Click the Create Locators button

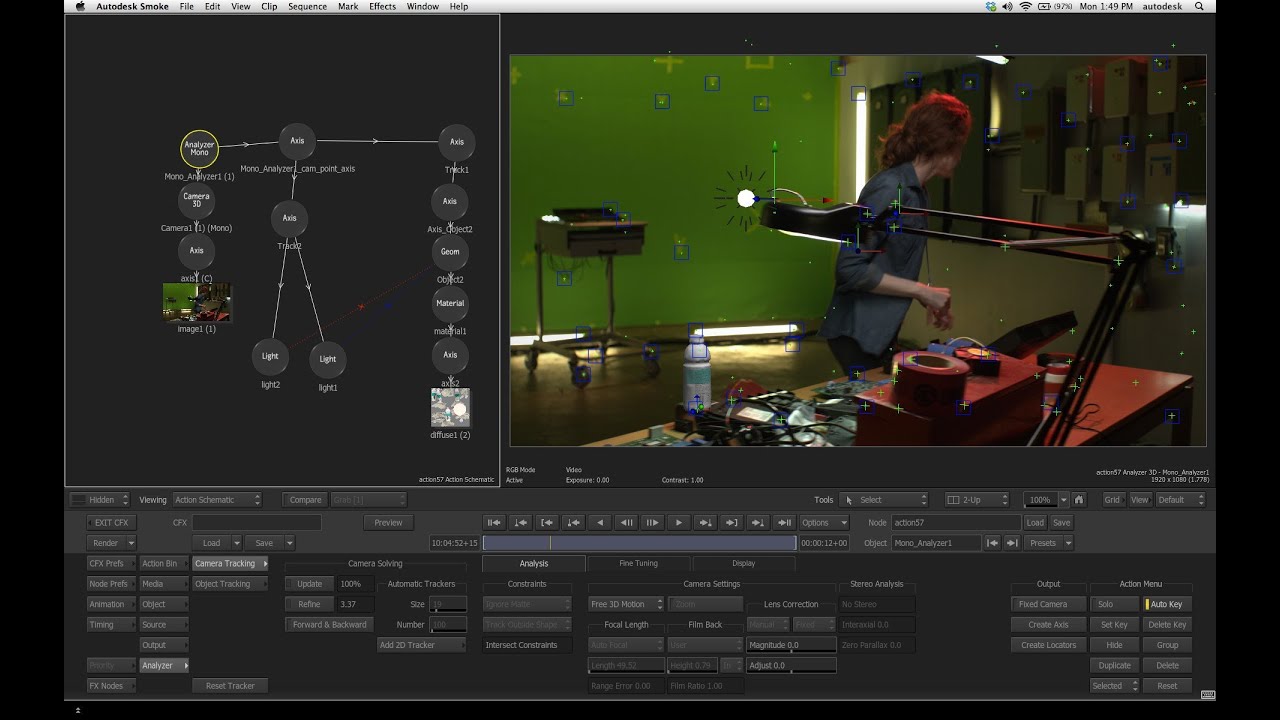tap(1048, 645)
